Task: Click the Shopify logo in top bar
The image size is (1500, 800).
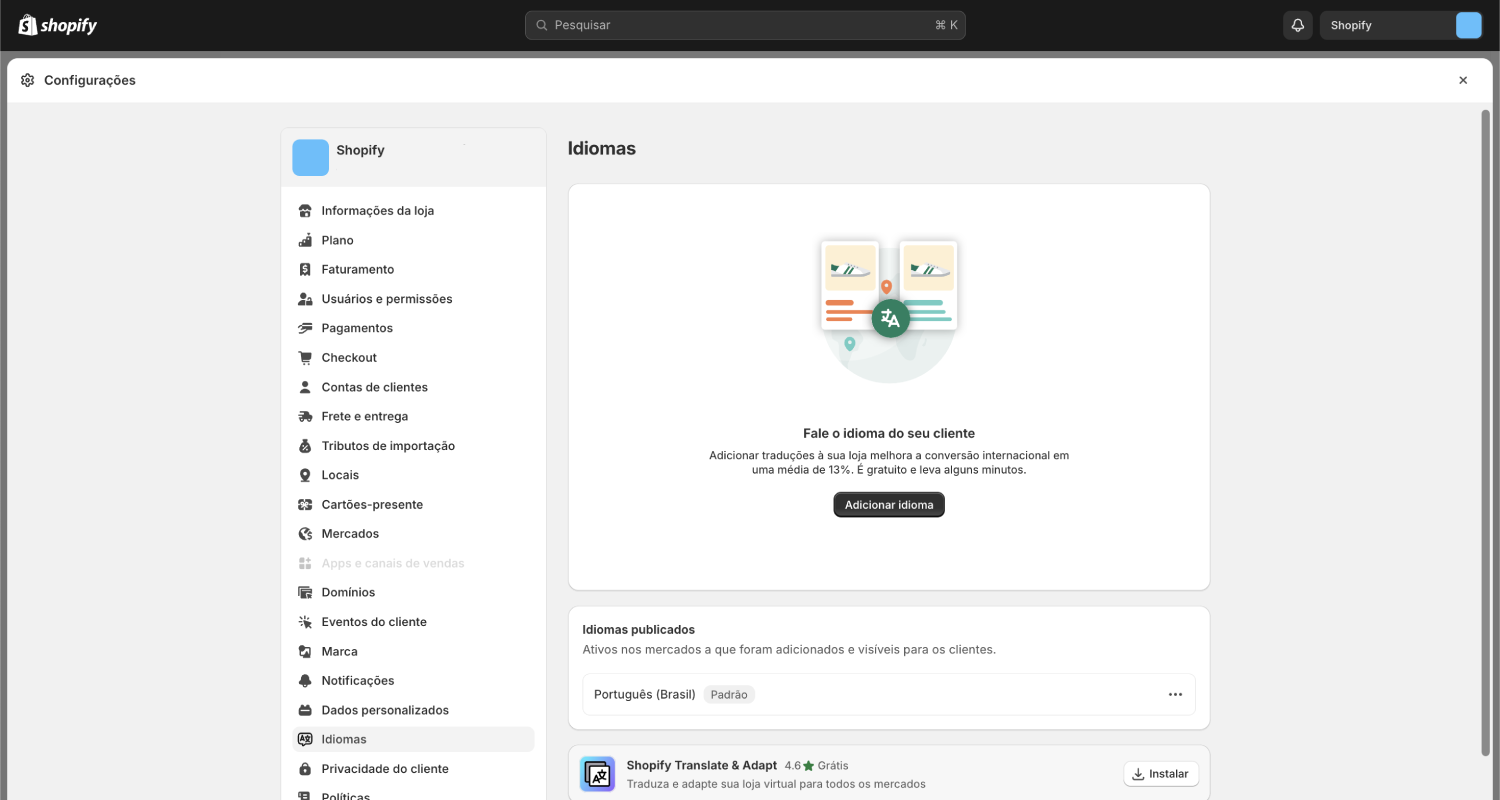Action: pos(58,25)
